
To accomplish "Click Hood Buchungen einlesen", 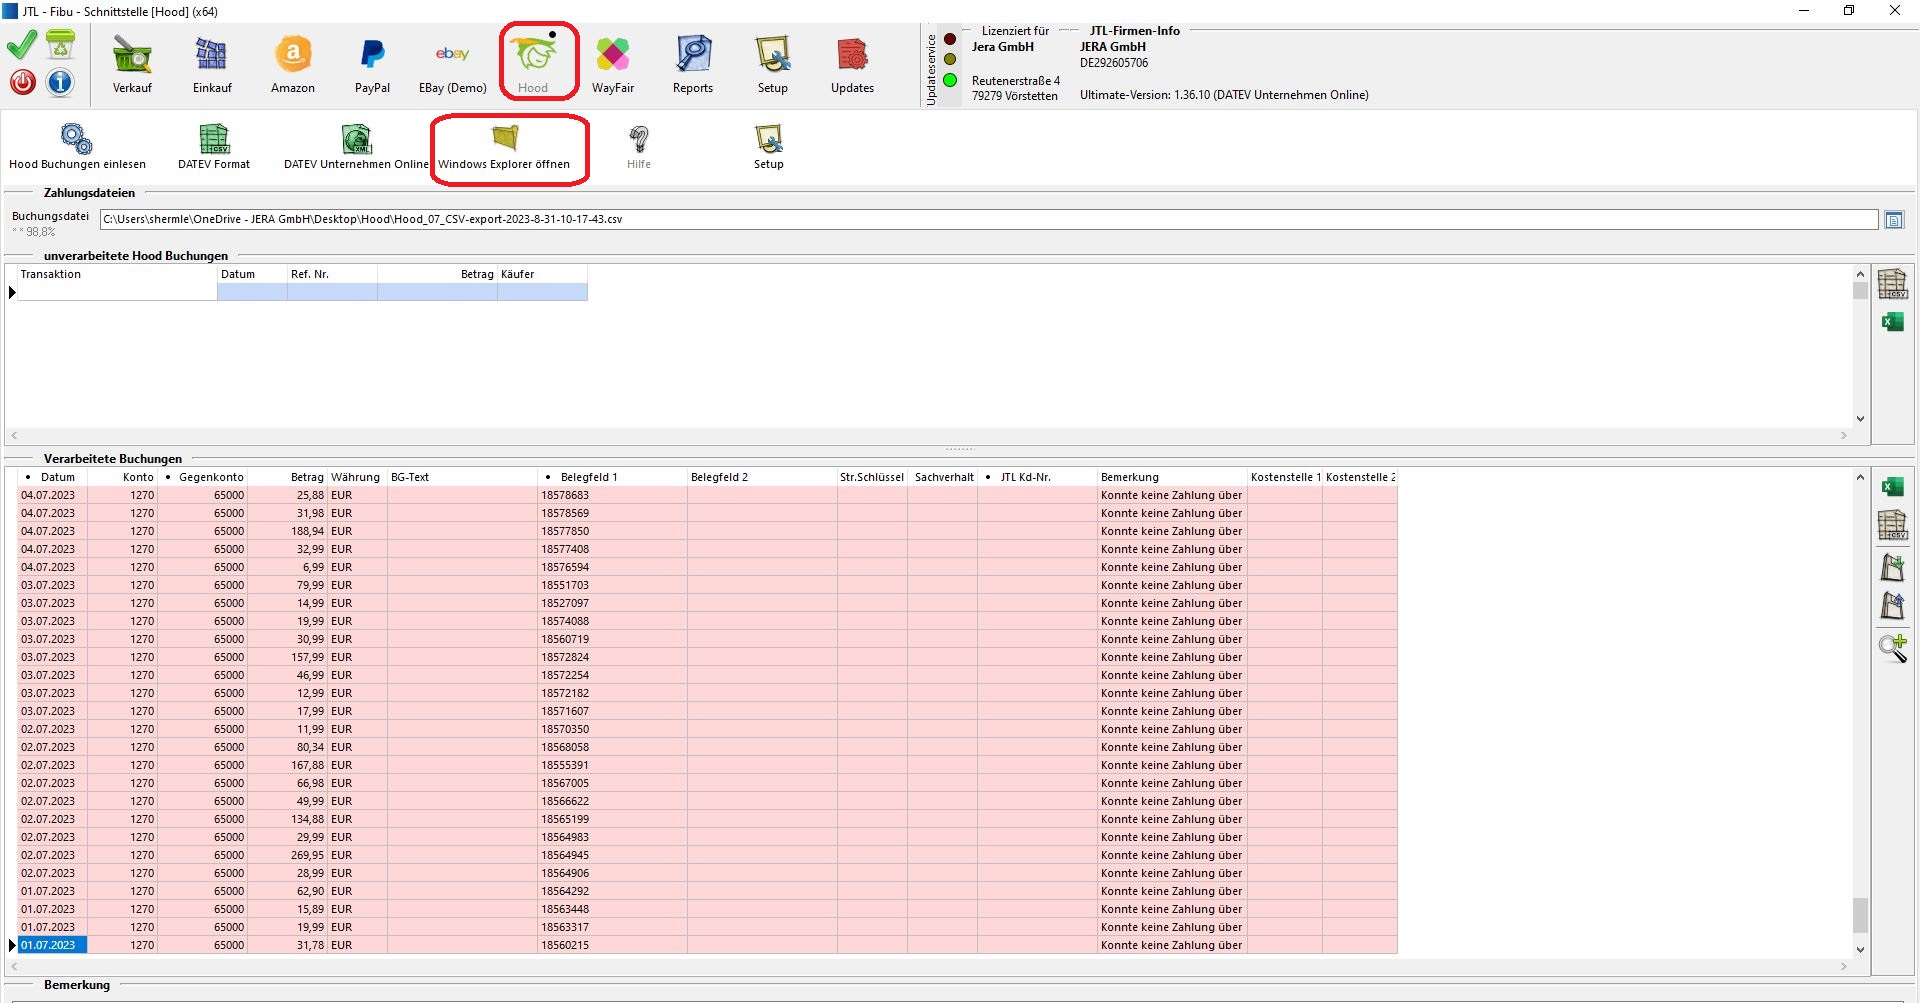I will [x=77, y=147].
